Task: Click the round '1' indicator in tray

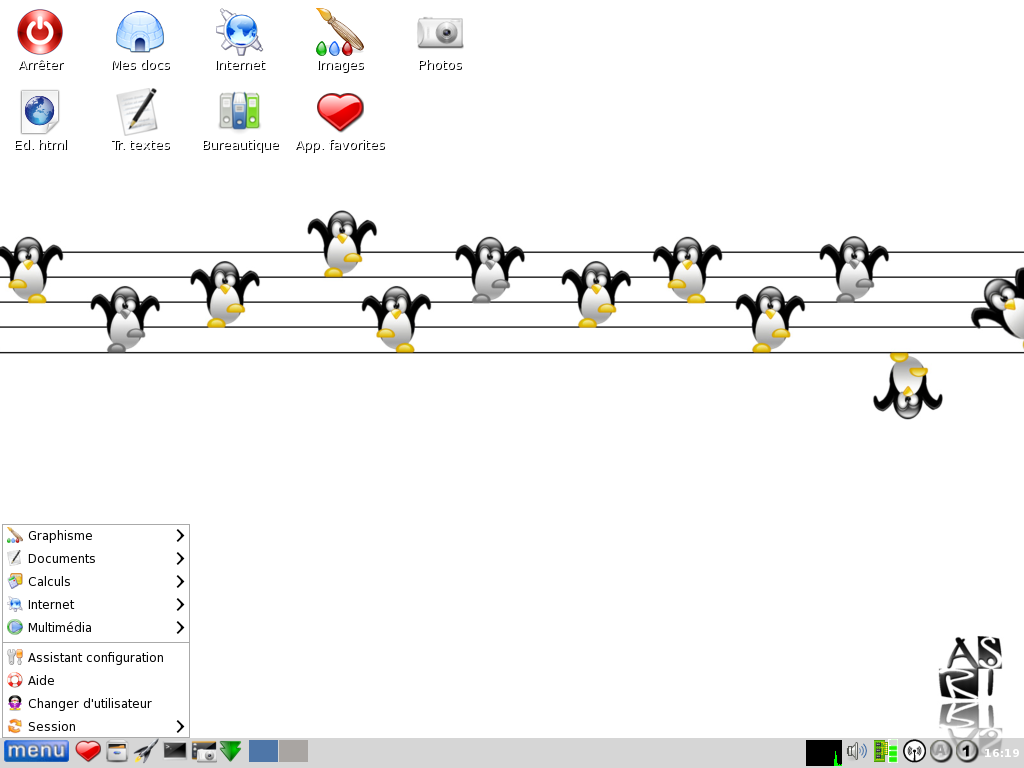Action: 967,751
